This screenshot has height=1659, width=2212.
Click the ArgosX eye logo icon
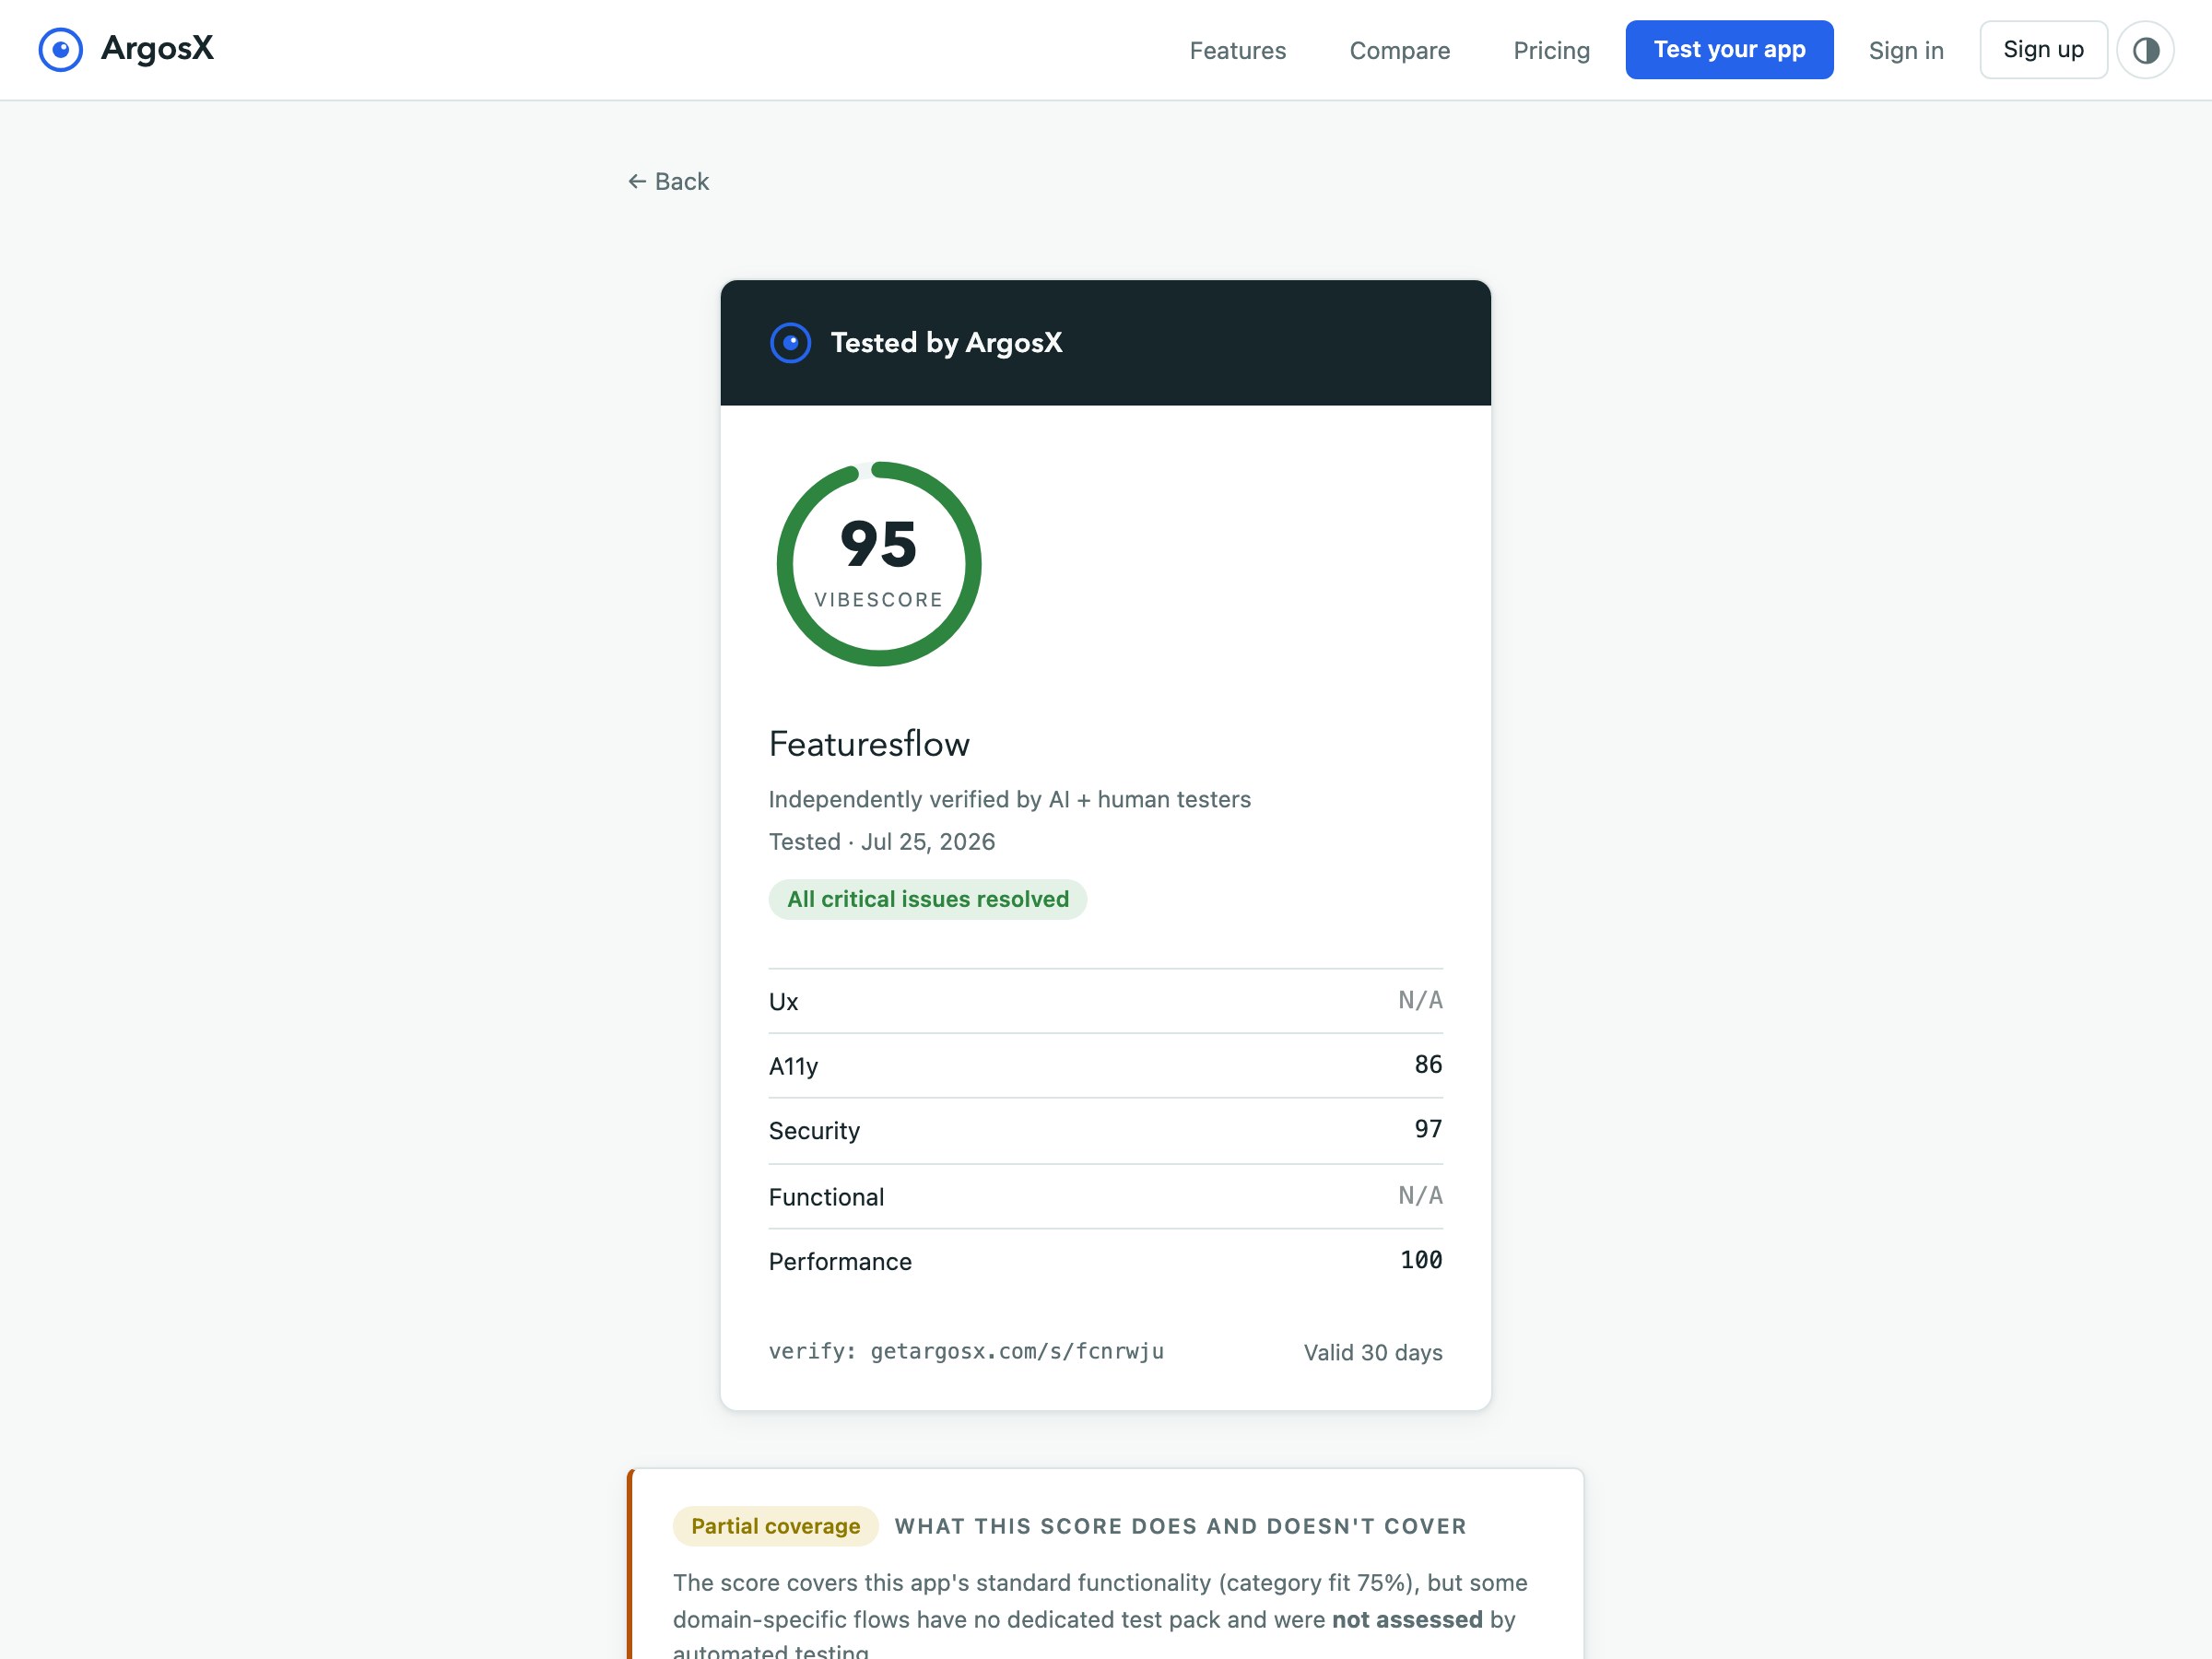pos(61,50)
